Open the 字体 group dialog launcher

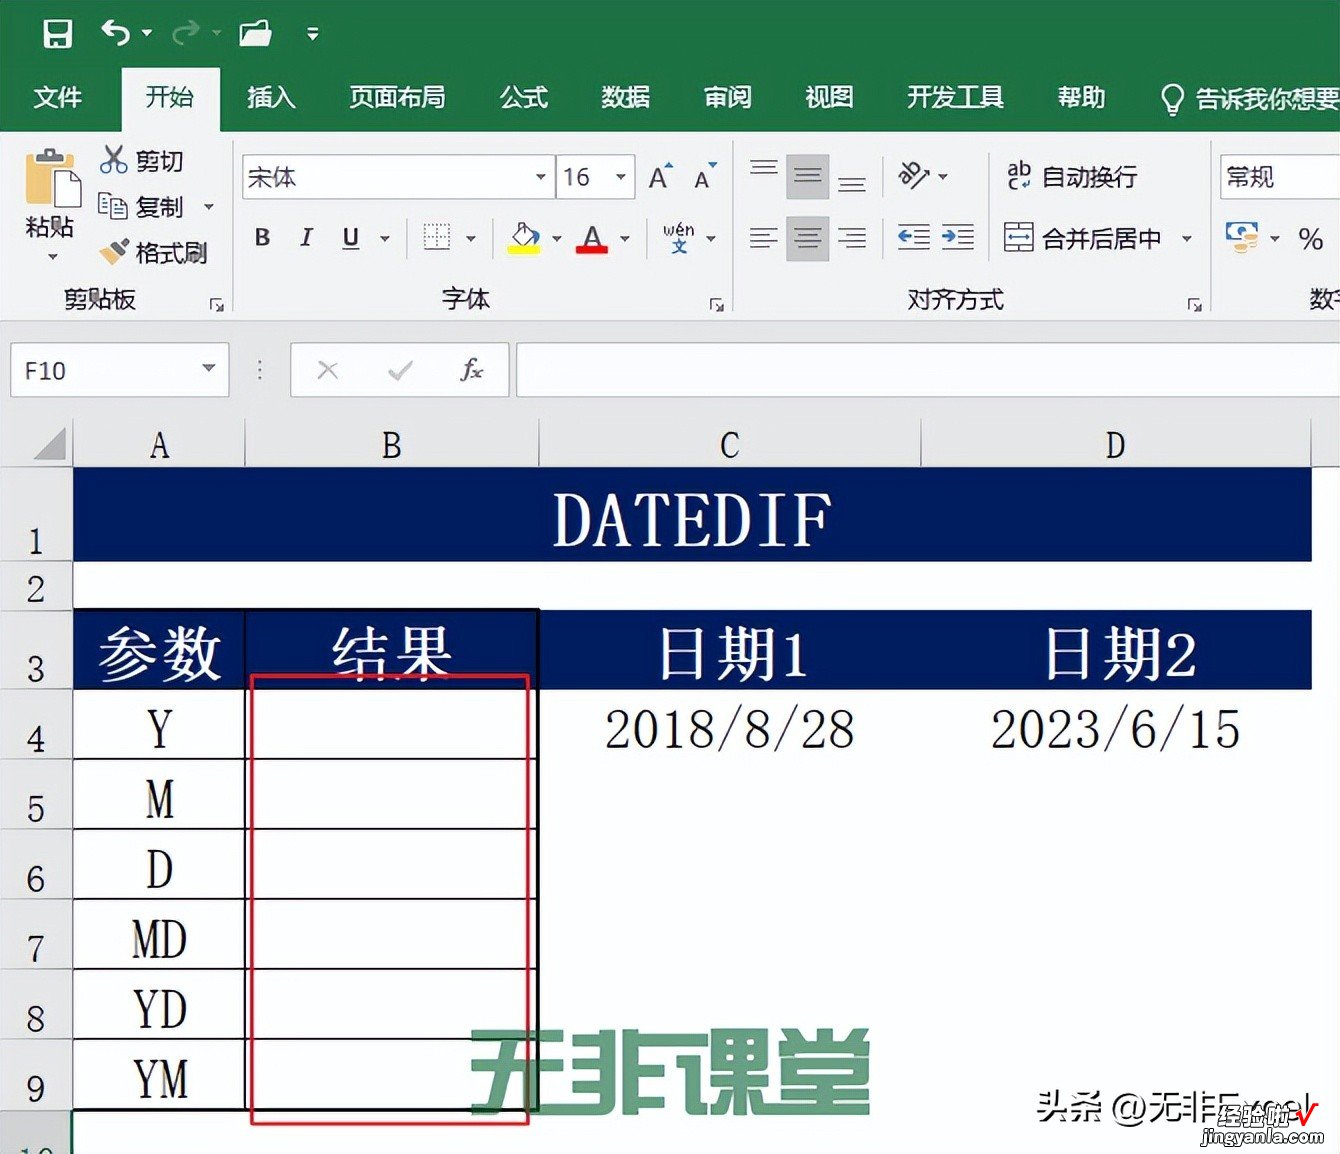(x=716, y=305)
